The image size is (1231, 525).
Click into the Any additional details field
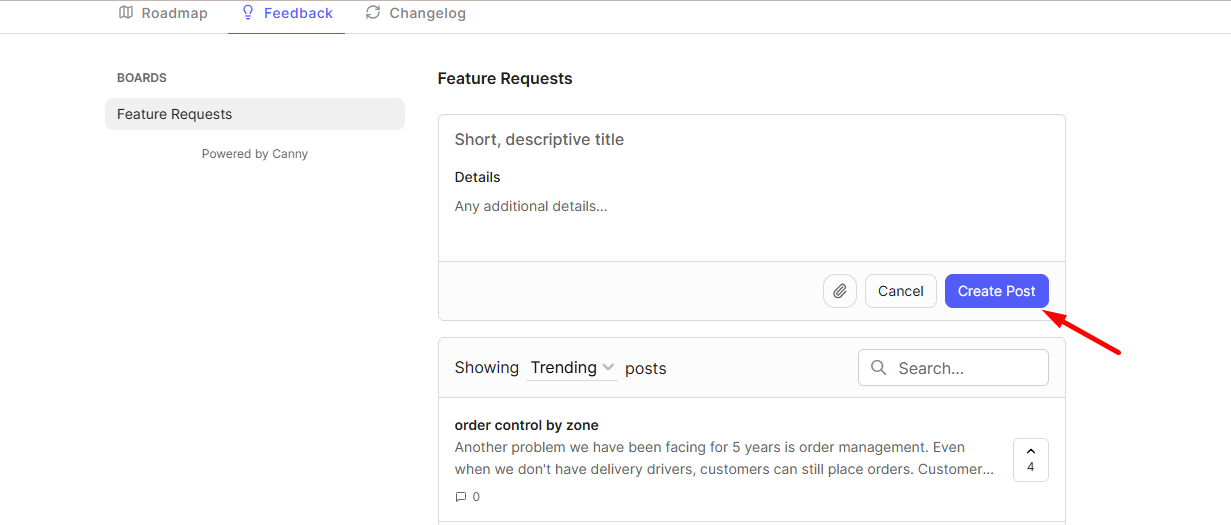[x=752, y=218]
